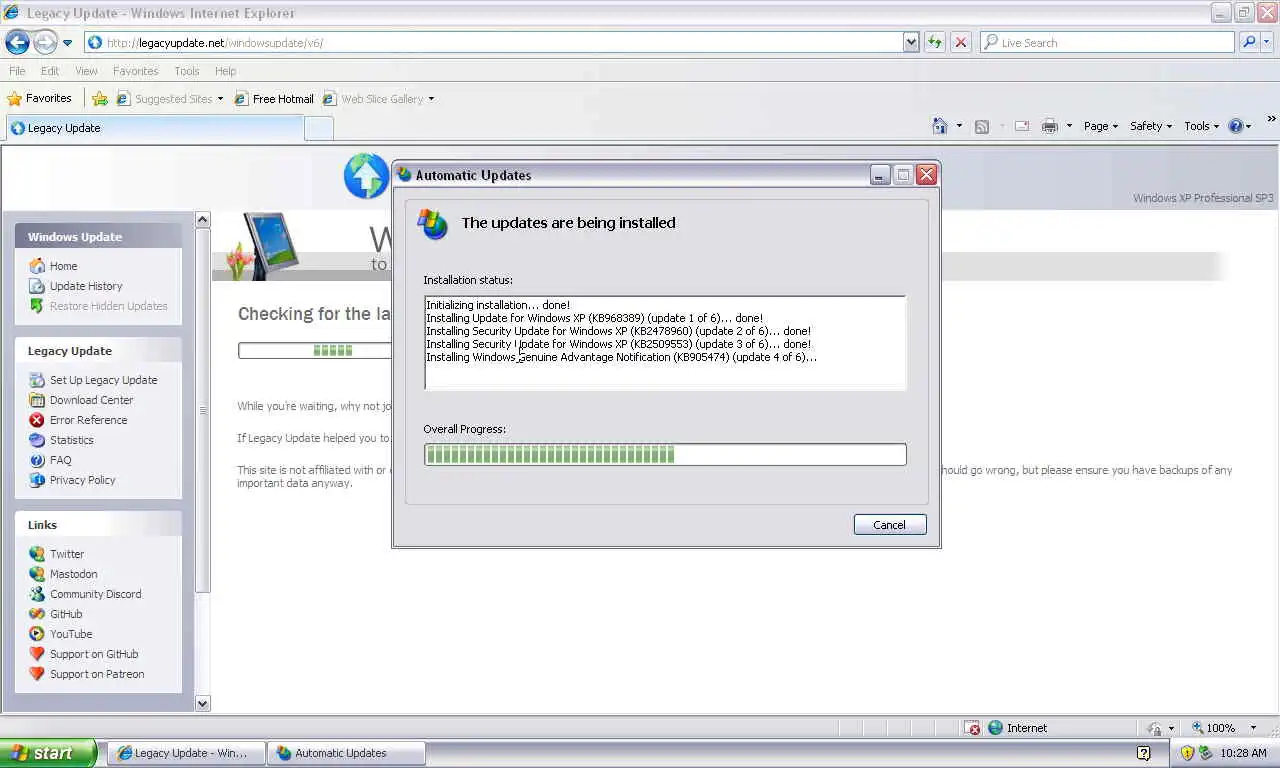
Task: Click the Print icon in command bar
Action: click(1049, 126)
